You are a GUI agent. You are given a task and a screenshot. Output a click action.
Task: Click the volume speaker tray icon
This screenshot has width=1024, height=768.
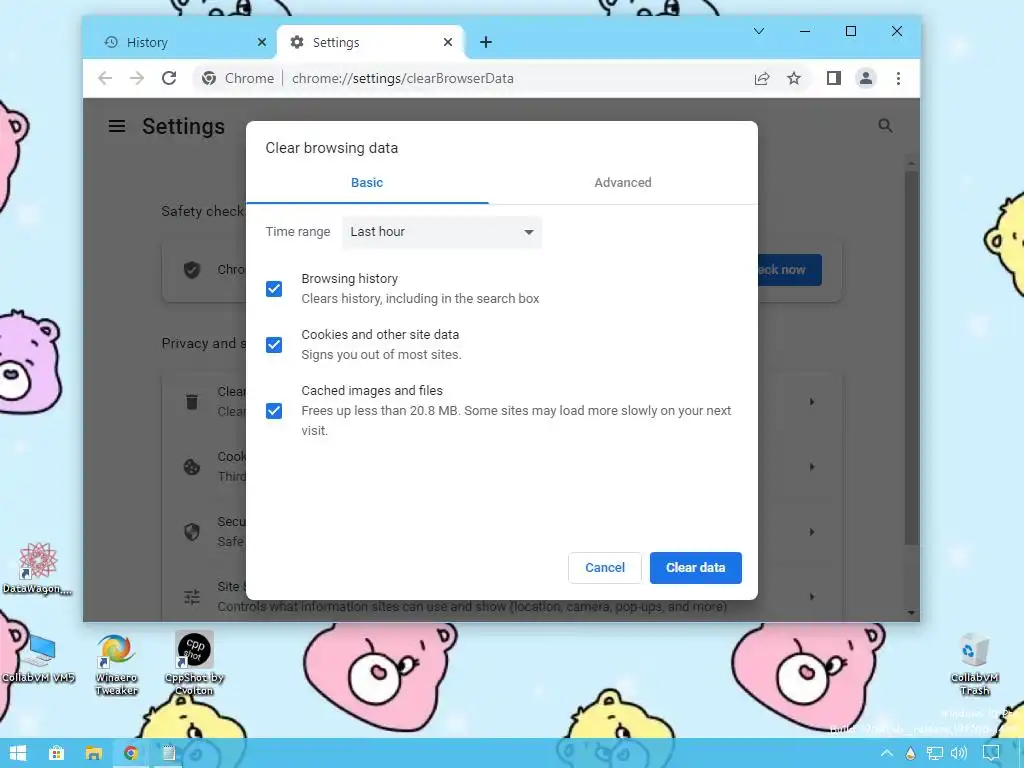click(959, 754)
